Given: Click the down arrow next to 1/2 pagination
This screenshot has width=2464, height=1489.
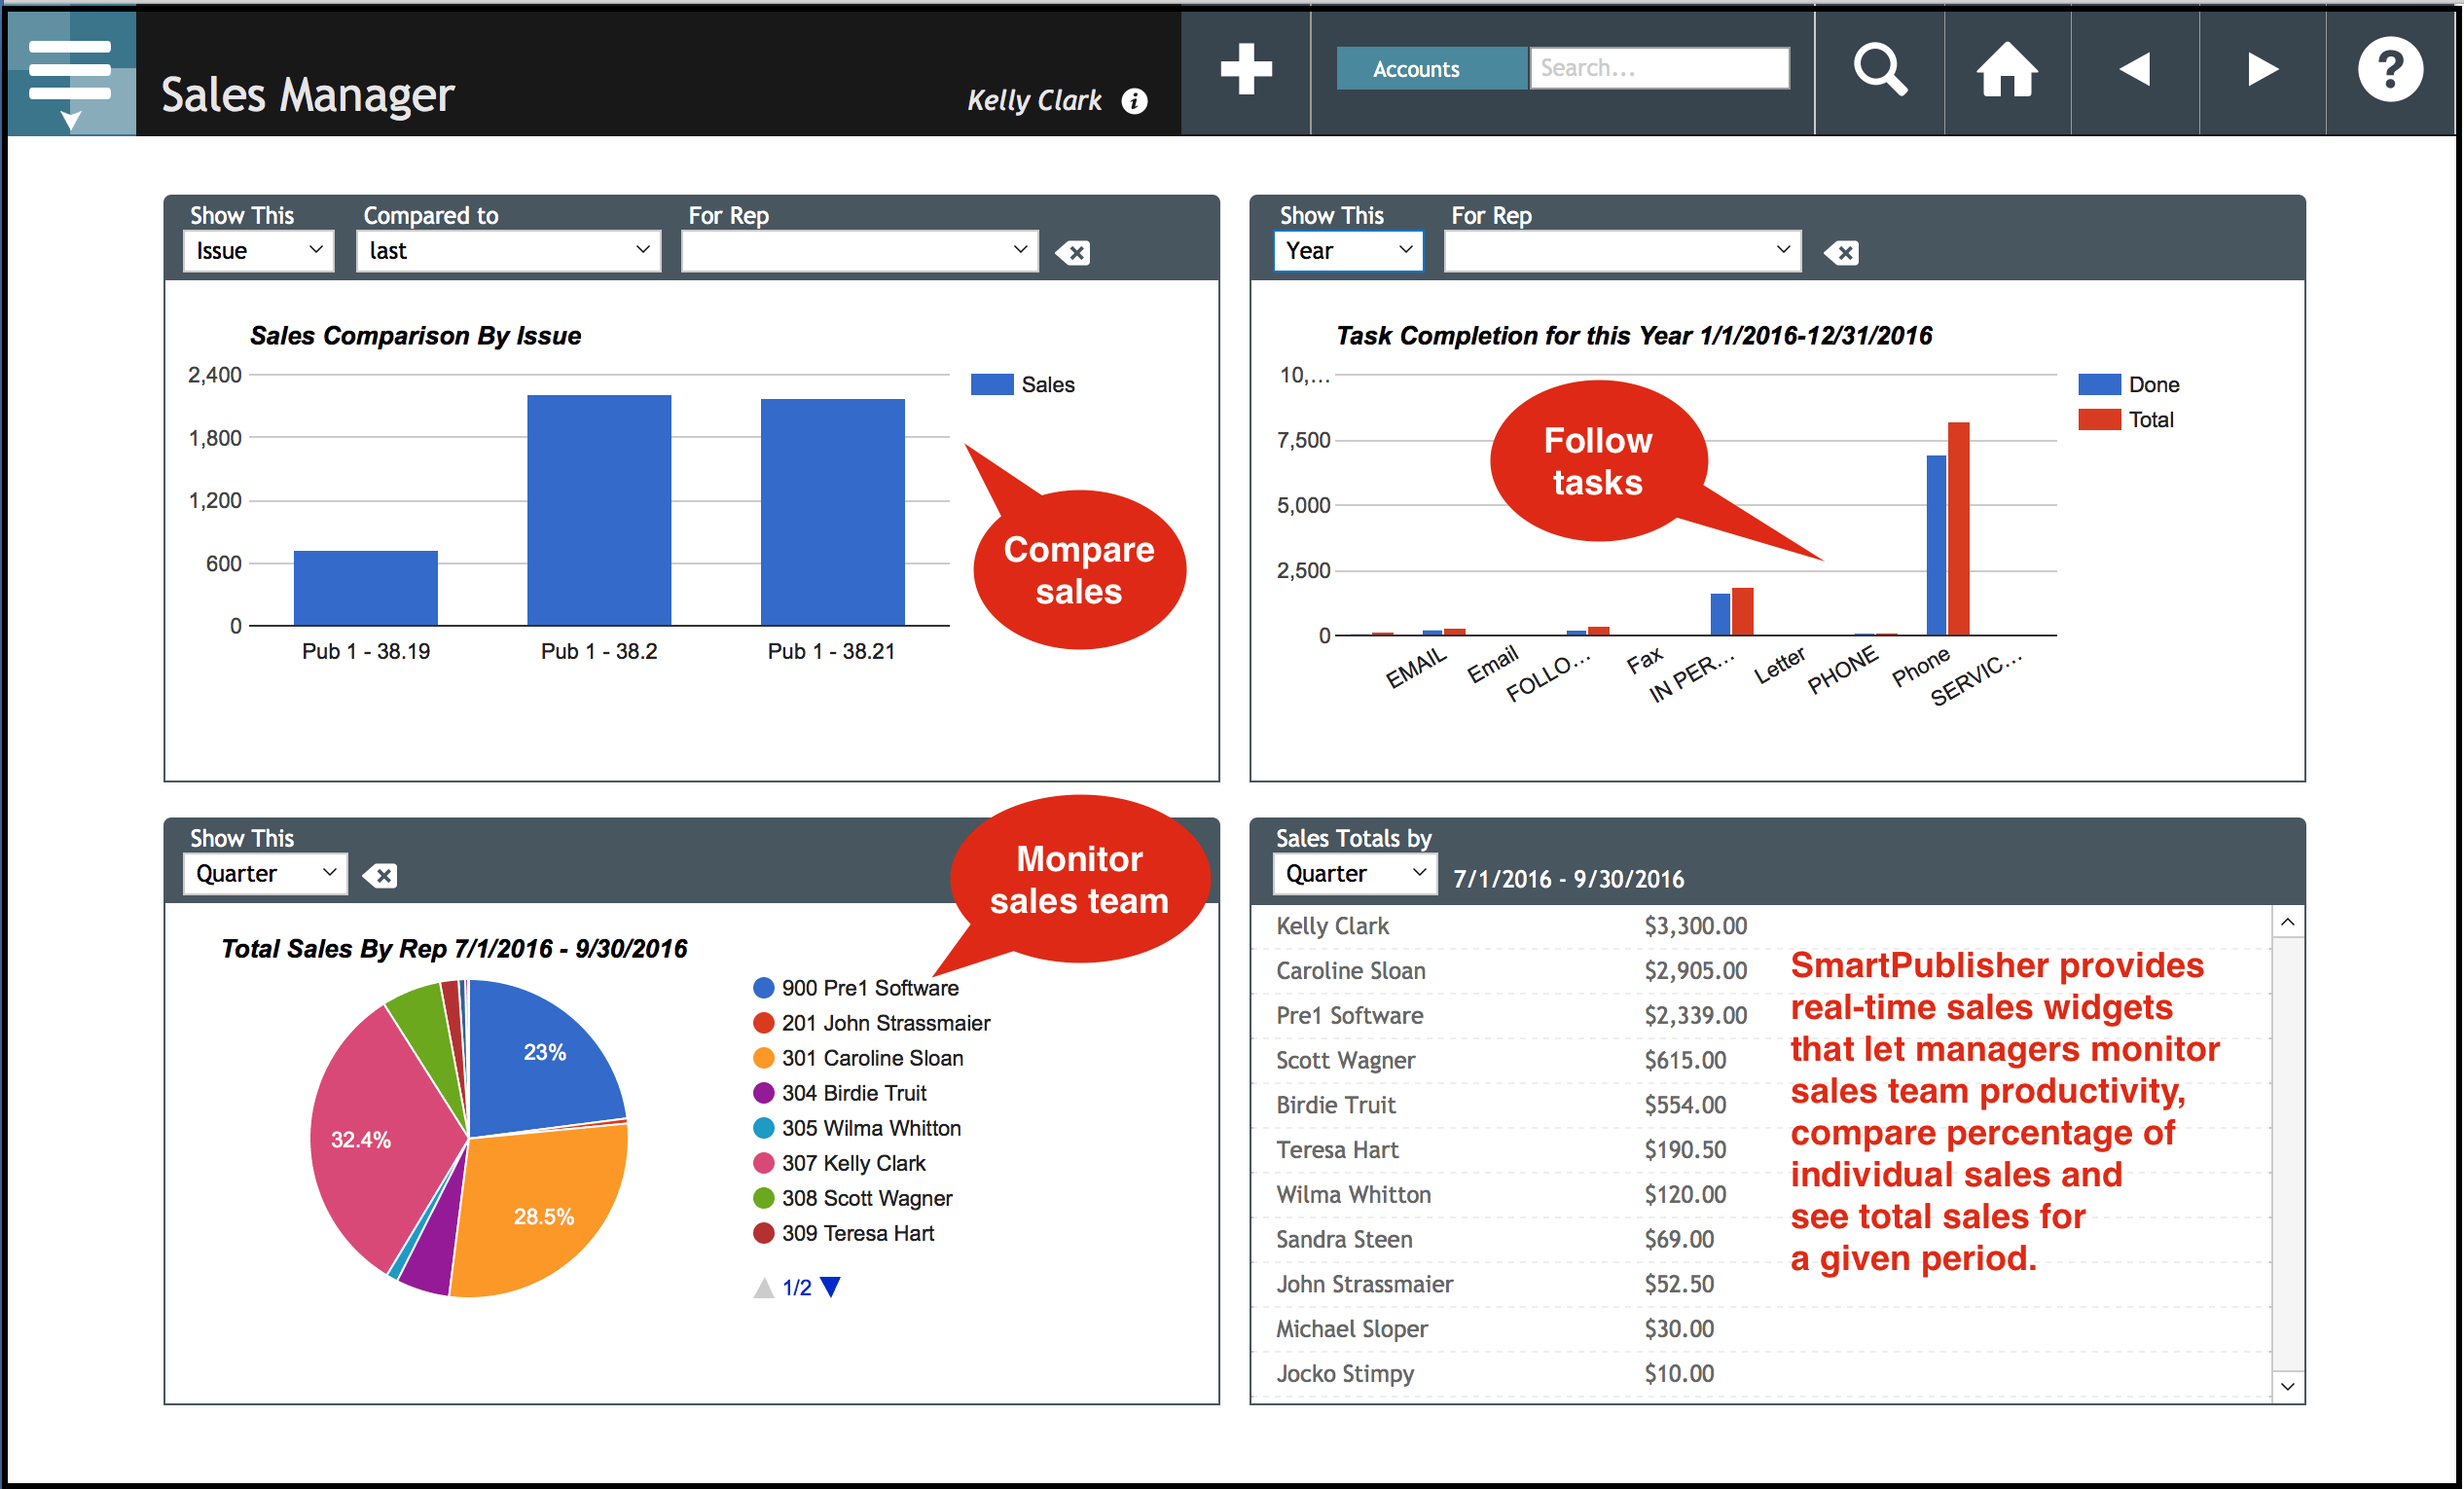Looking at the screenshot, I should [x=831, y=1287].
